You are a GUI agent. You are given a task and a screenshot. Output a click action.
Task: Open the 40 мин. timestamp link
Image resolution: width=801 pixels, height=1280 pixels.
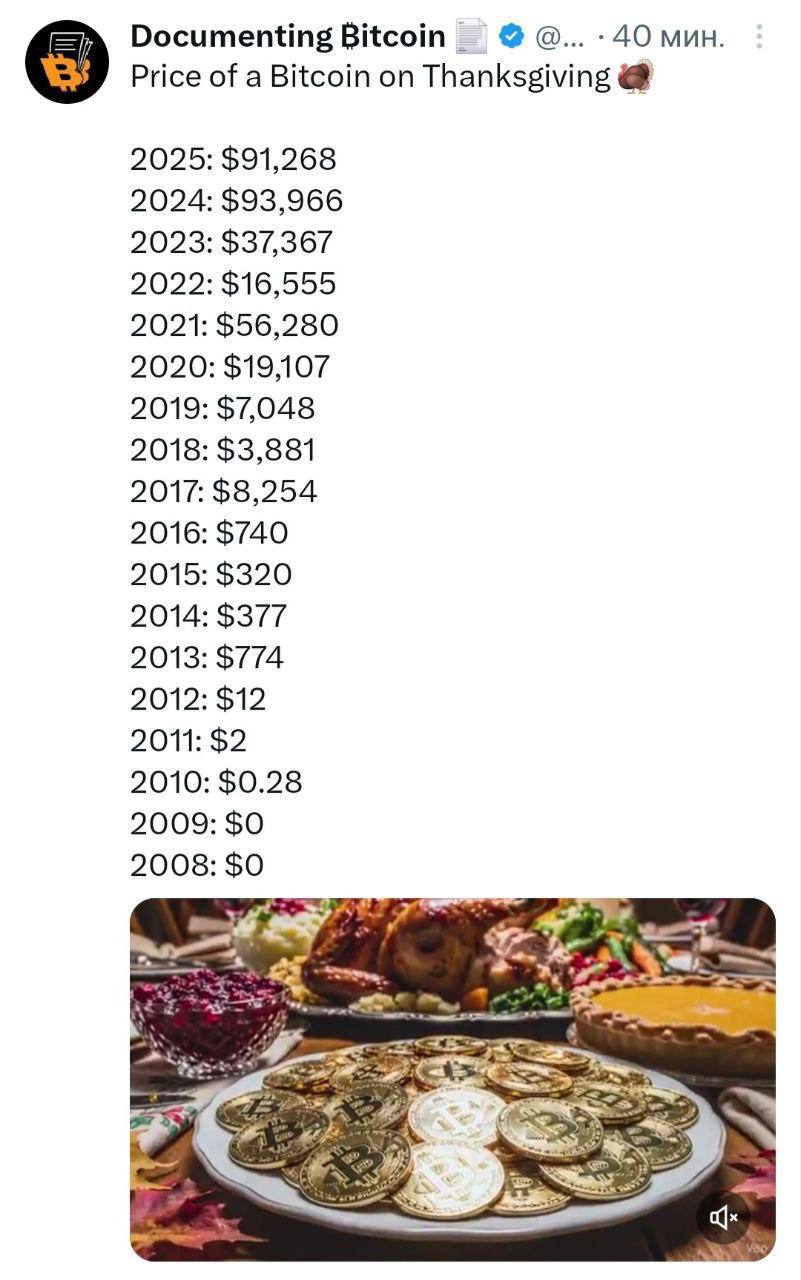[667, 37]
